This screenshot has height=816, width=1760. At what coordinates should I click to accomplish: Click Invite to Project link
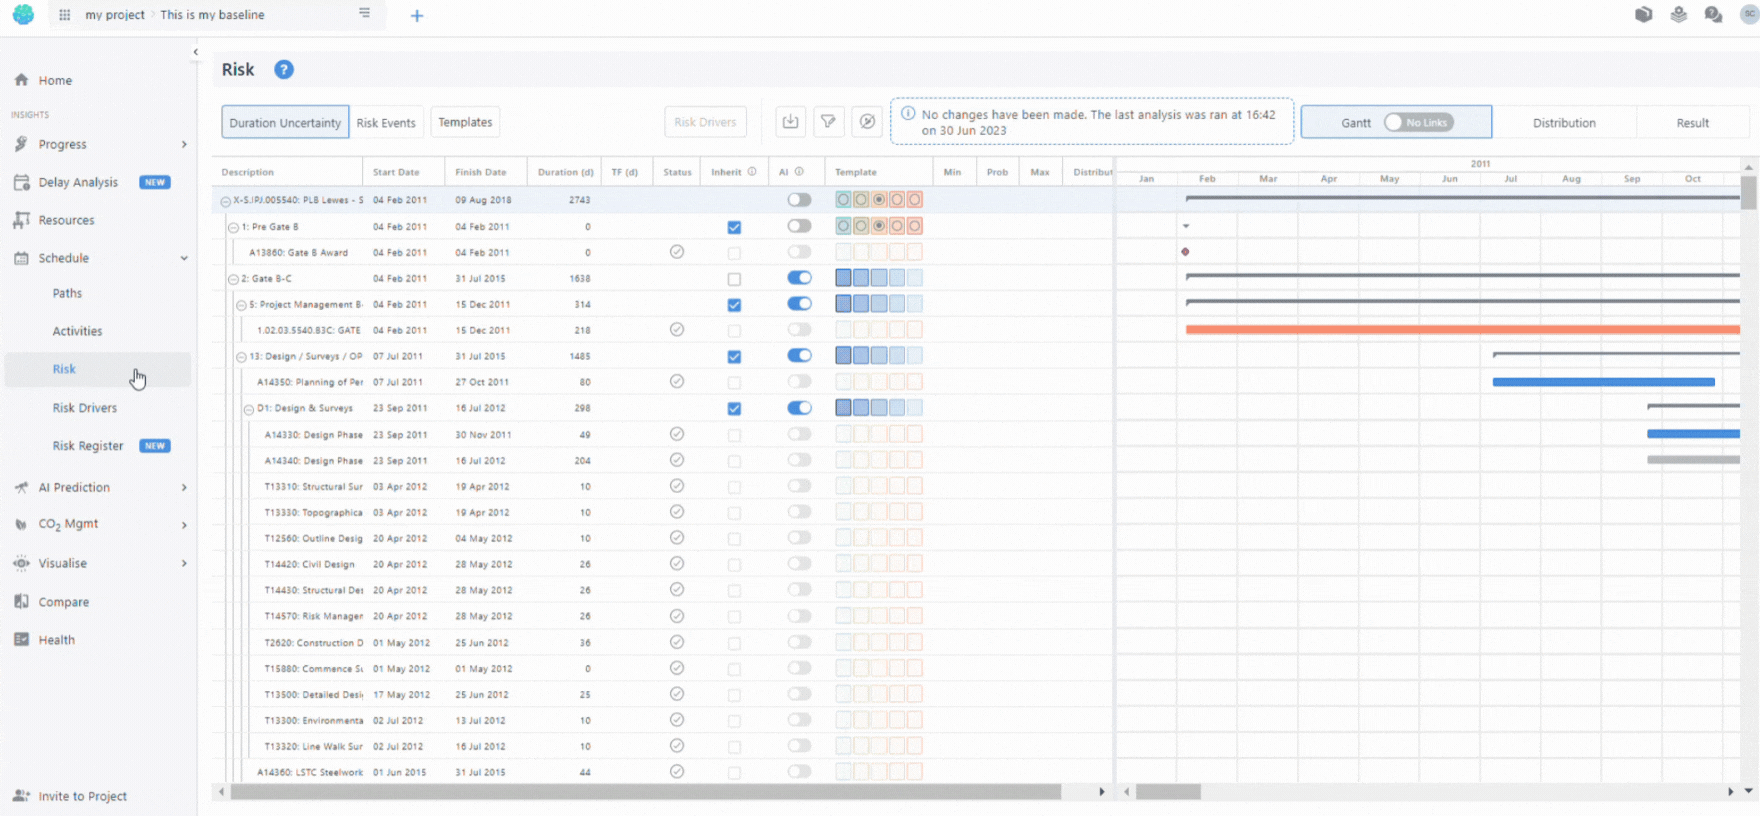82,796
